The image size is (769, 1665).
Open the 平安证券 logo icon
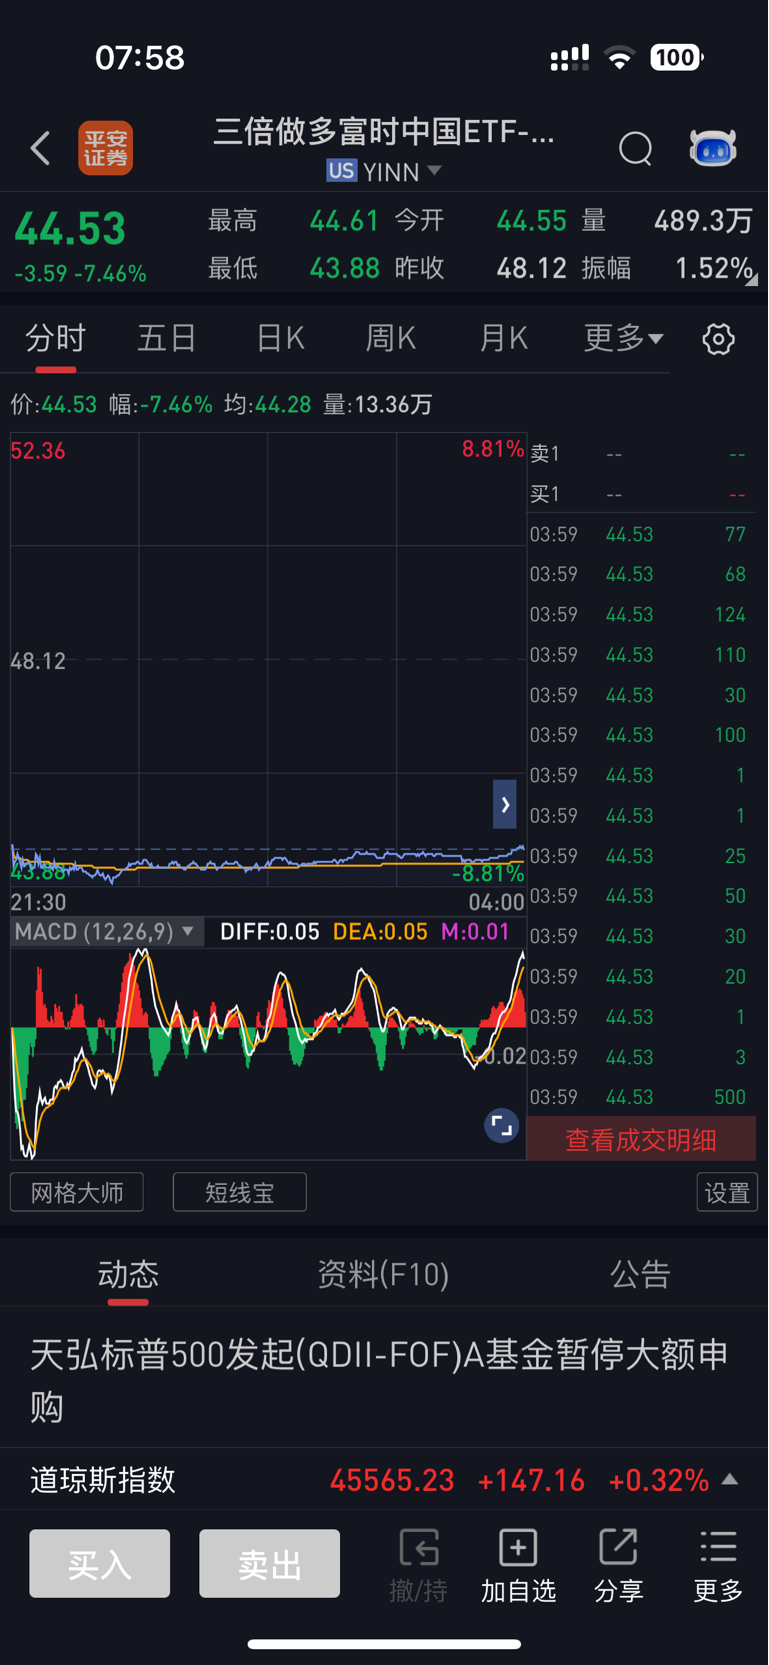tap(106, 148)
